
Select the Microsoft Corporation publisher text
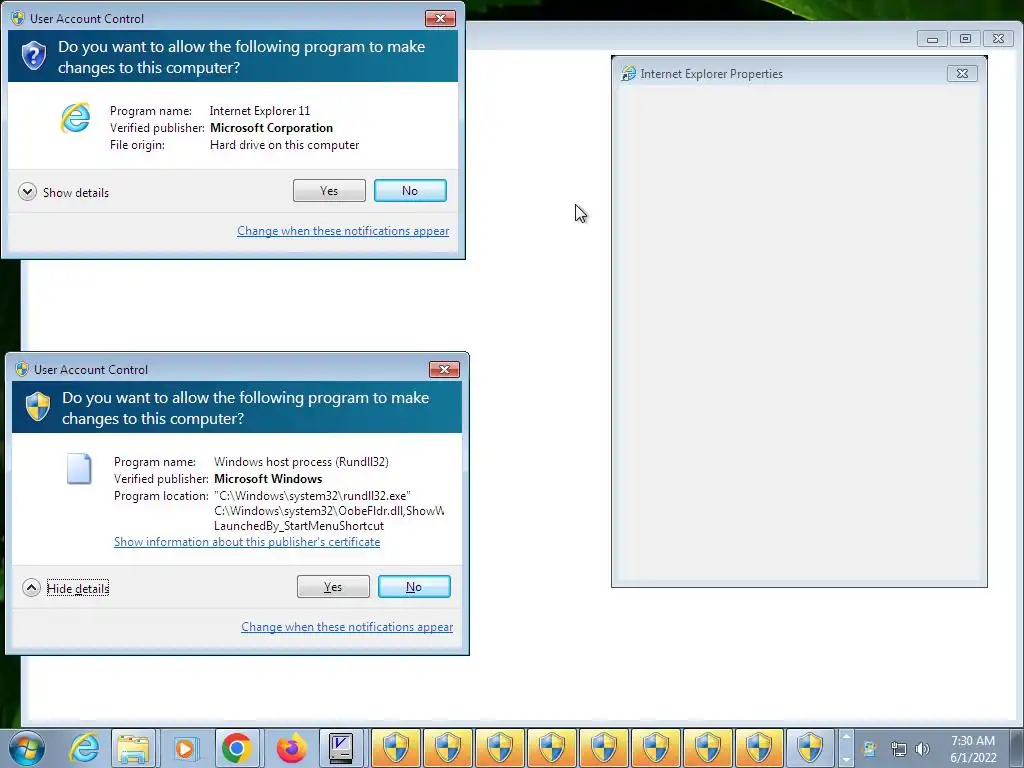pyautogui.click(x=271, y=128)
